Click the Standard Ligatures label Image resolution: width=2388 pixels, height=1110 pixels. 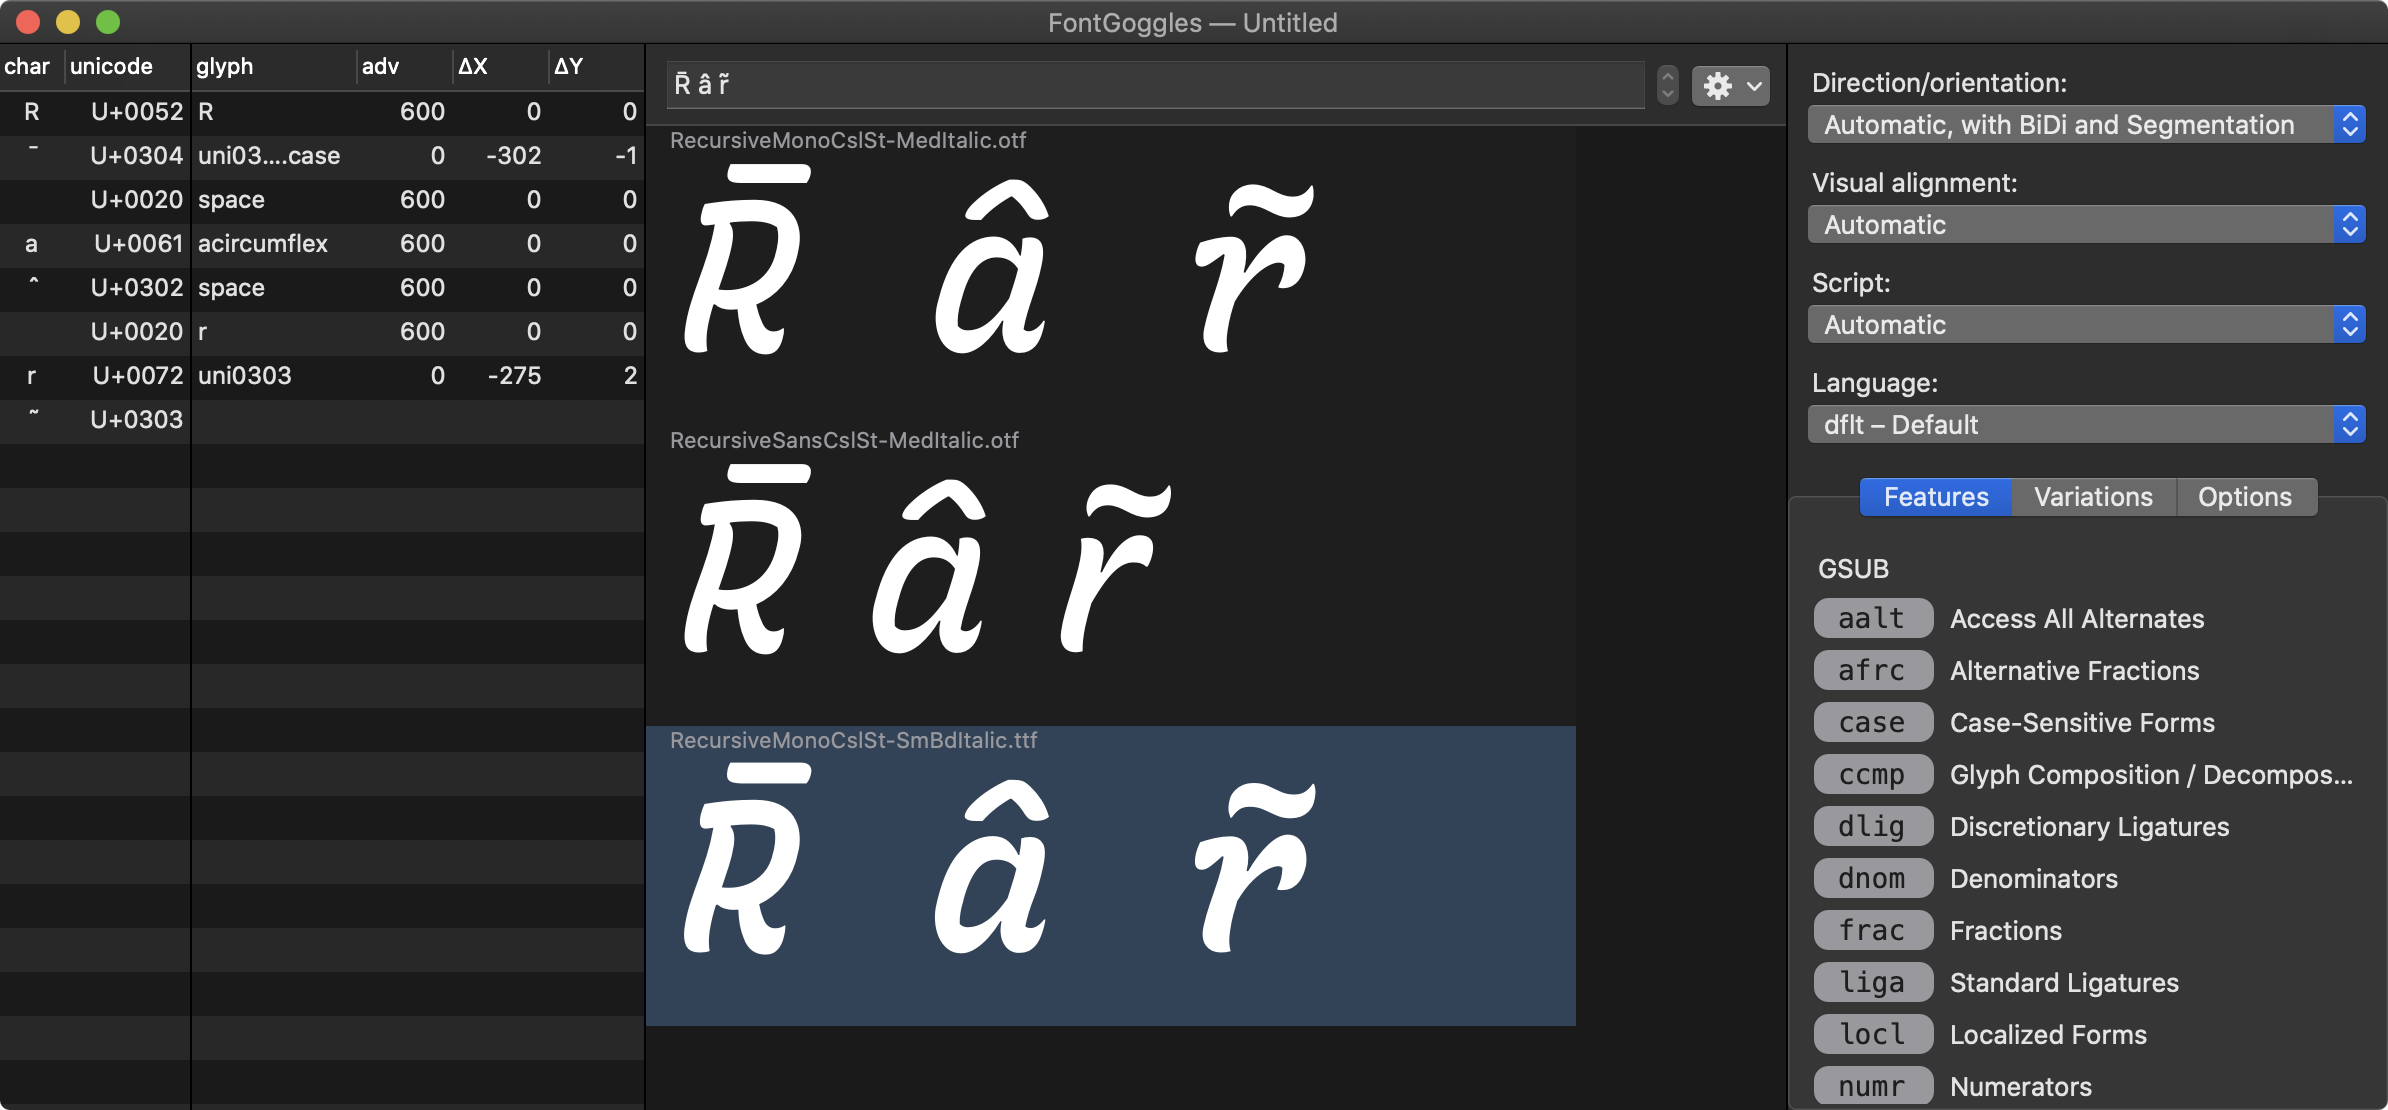pyautogui.click(x=2064, y=983)
